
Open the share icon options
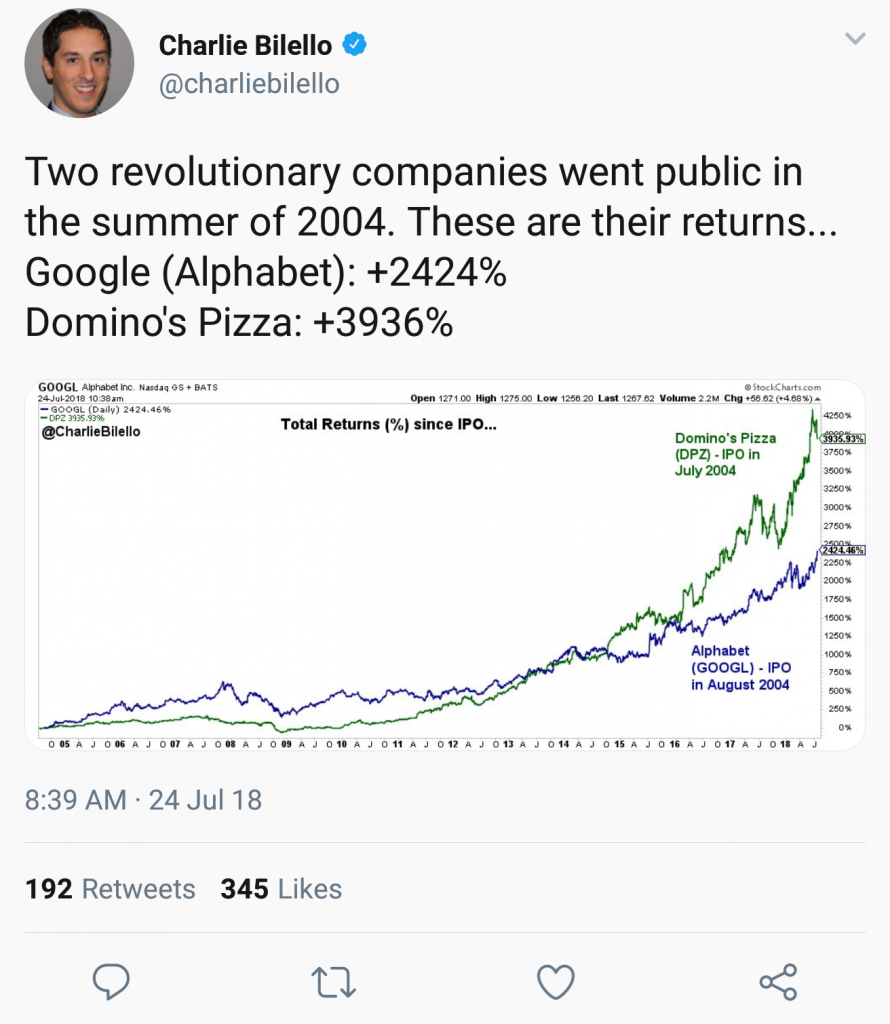tap(778, 982)
